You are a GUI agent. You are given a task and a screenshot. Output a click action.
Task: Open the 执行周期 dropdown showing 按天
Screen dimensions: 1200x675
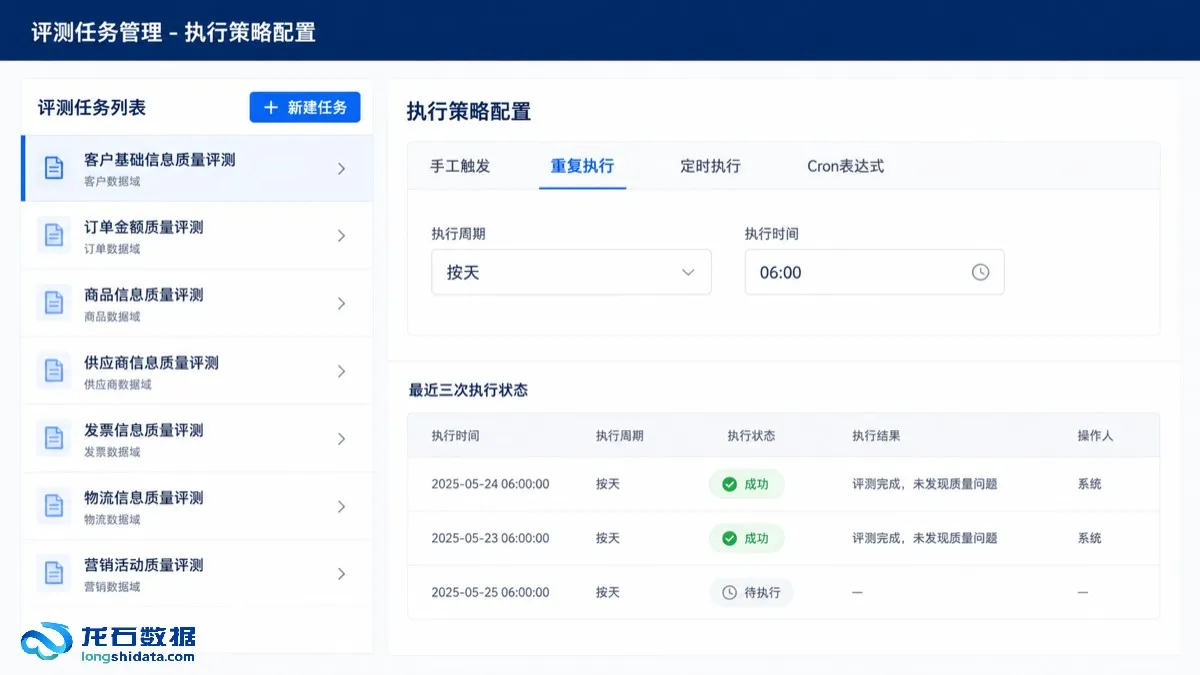coord(571,272)
